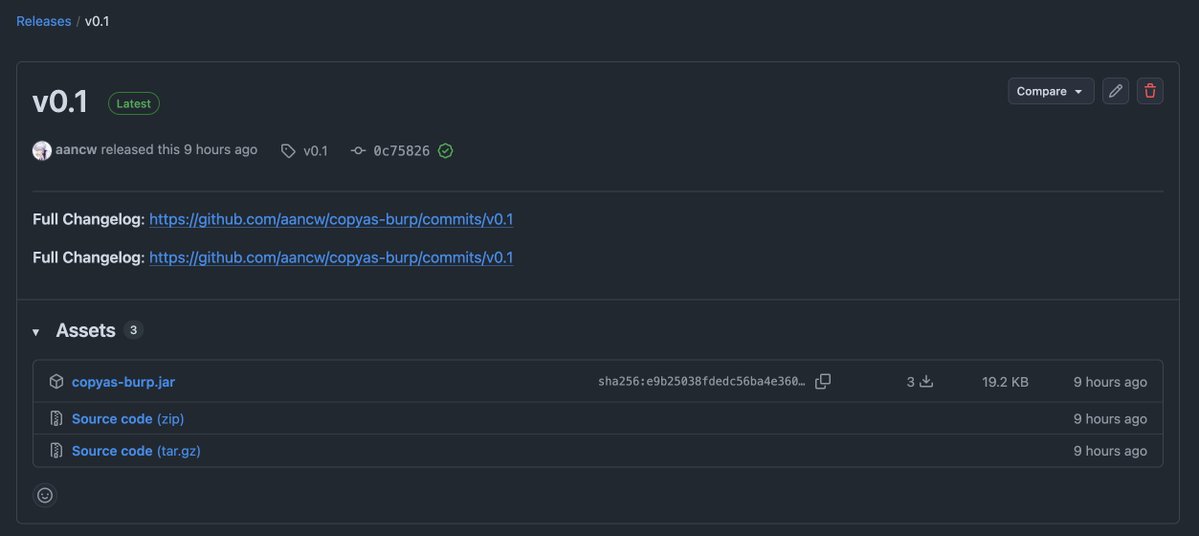This screenshot has height=536, width=1199.
Task: Click the Latest label badge
Action: [134, 103]
